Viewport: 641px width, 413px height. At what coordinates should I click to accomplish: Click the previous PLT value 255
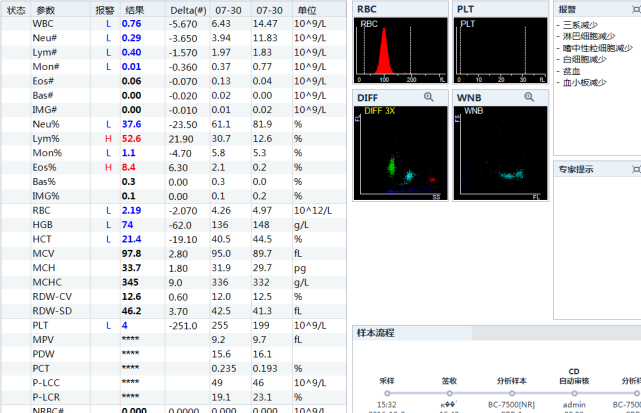click(220, 325)
